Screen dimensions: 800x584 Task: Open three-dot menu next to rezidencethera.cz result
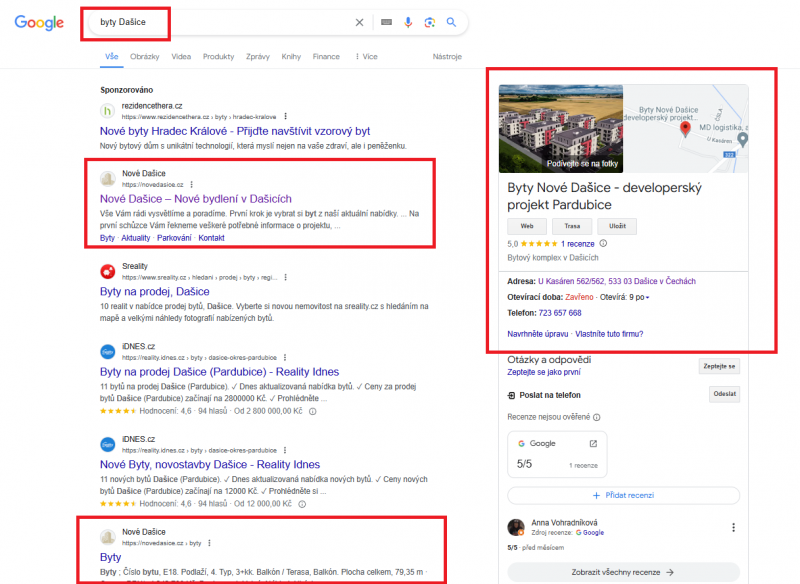point(285,117)
